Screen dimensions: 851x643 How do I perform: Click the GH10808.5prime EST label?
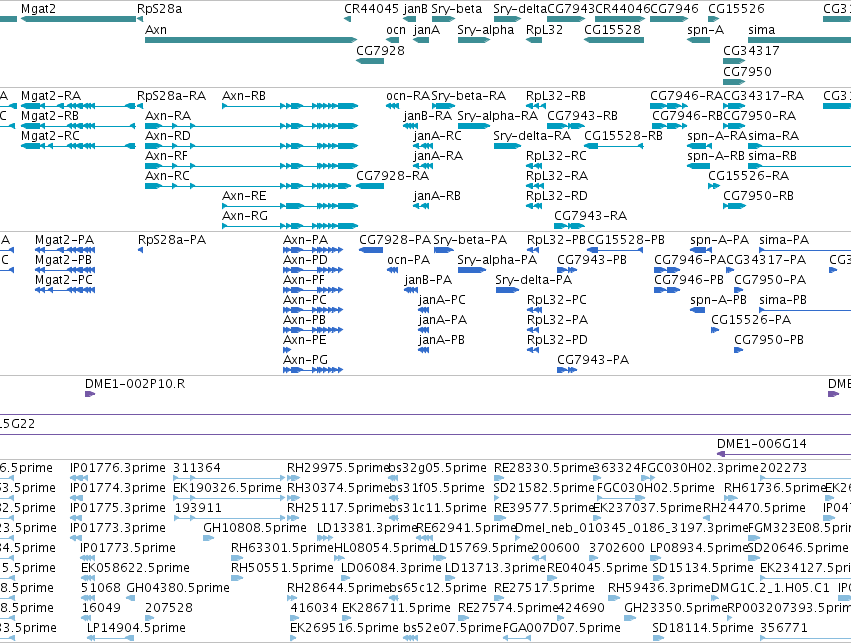(x=255, y=528)
